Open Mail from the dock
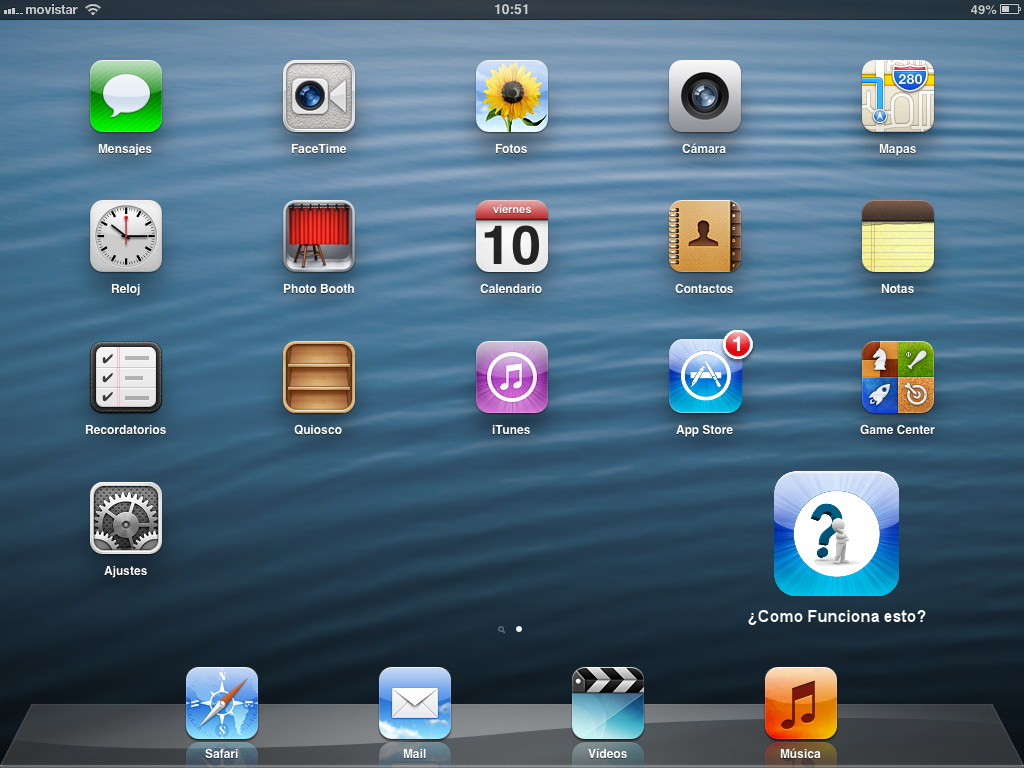The image size is (1024, 768). pos(415,703)
